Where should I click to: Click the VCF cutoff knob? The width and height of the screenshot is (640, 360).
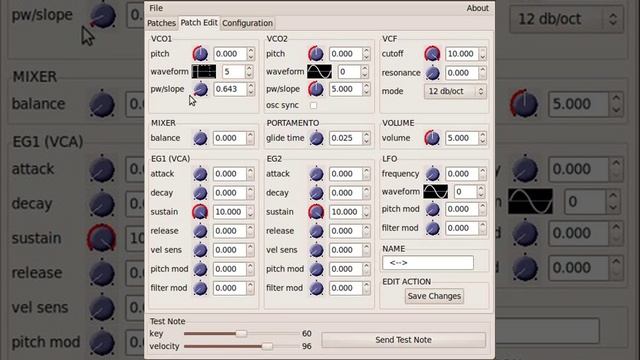pos(432,54)
